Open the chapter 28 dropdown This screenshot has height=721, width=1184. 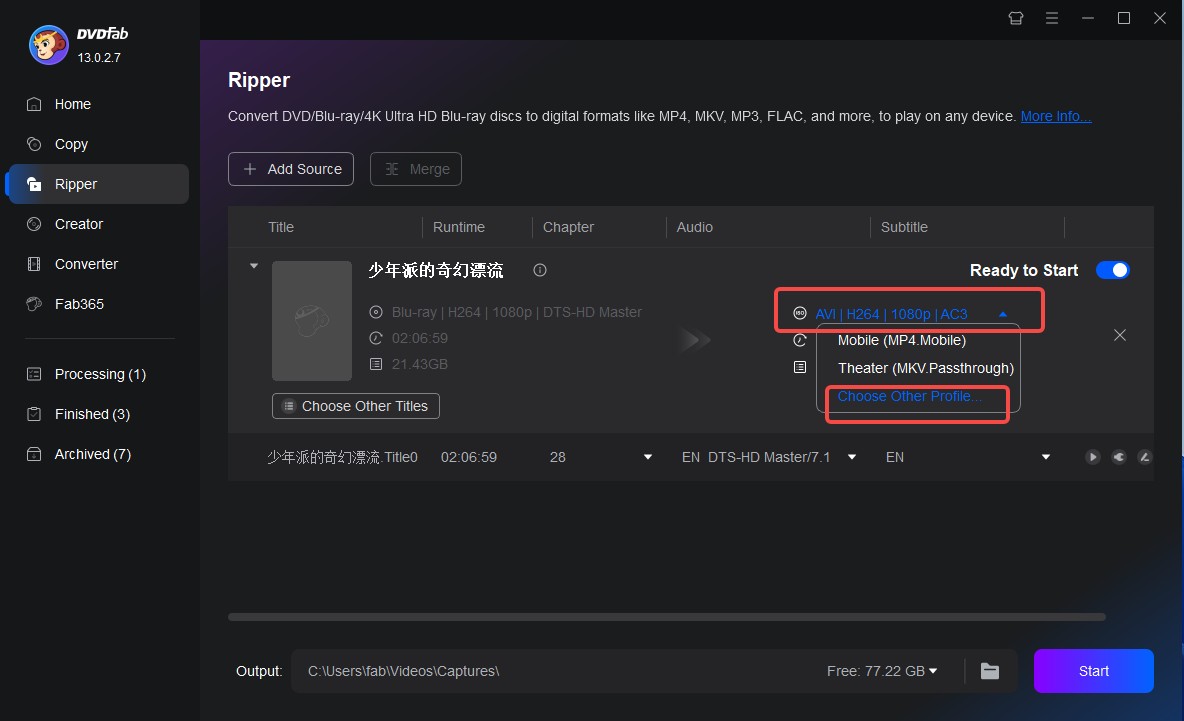click(647, 458)
